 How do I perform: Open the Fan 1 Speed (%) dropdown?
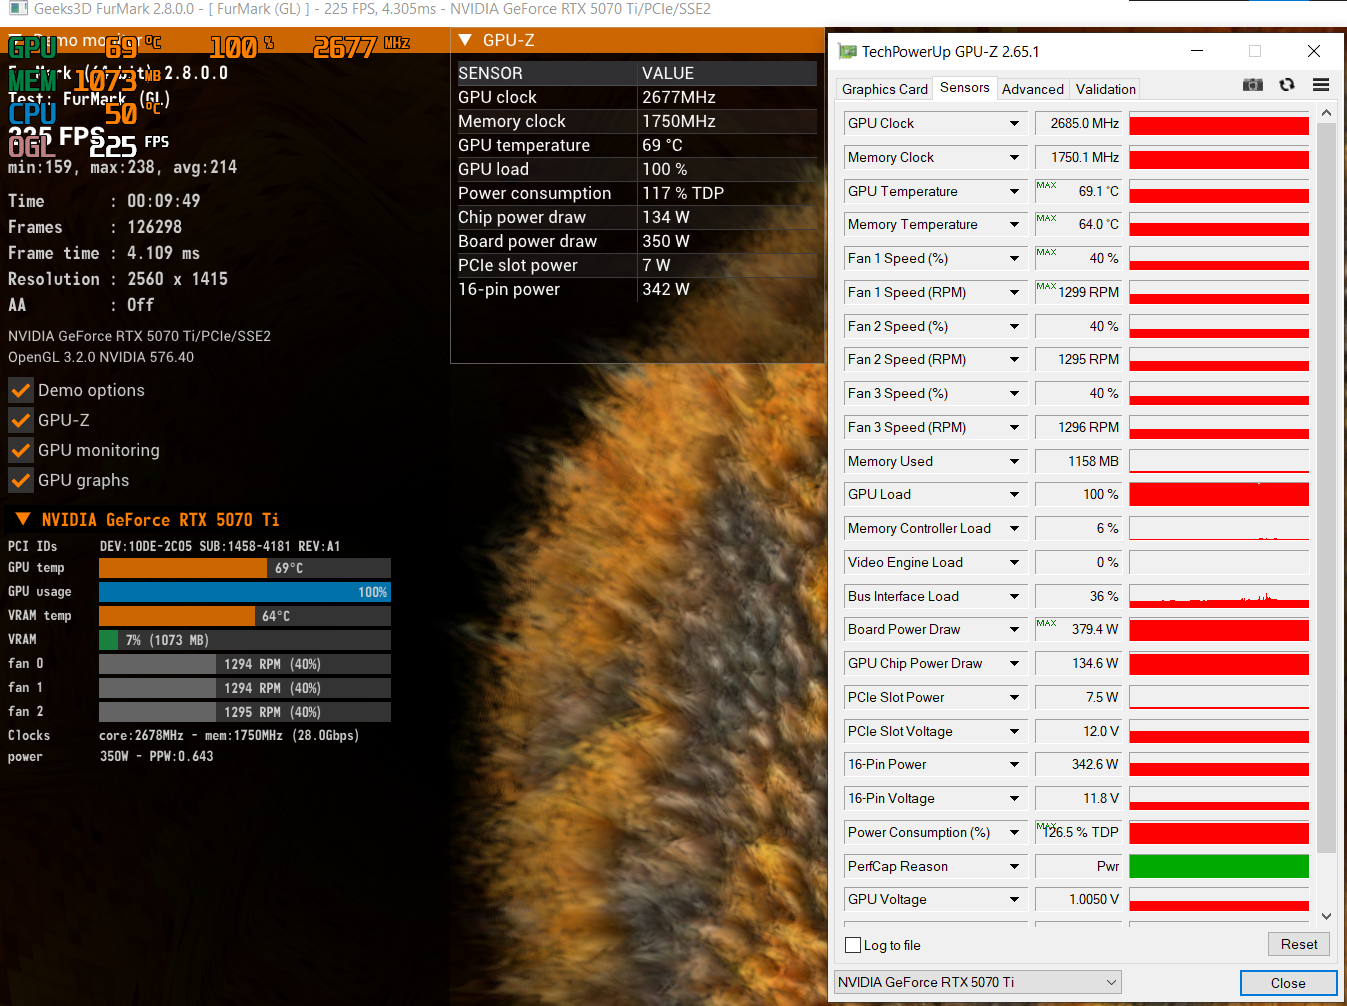click(x=1014, y=258)
